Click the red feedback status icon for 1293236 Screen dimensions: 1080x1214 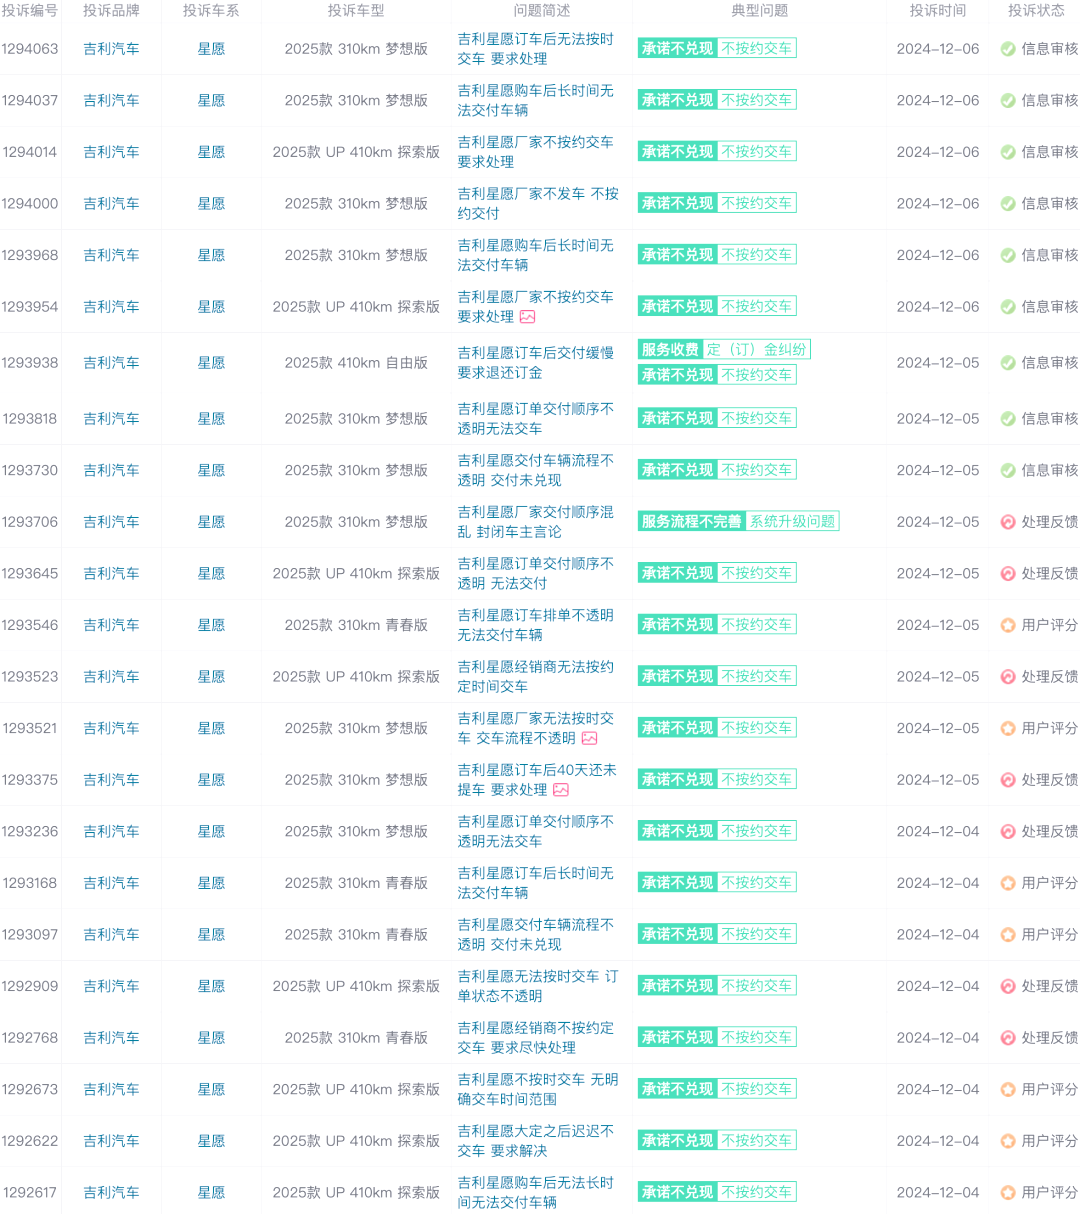[x=1008, y=832]
